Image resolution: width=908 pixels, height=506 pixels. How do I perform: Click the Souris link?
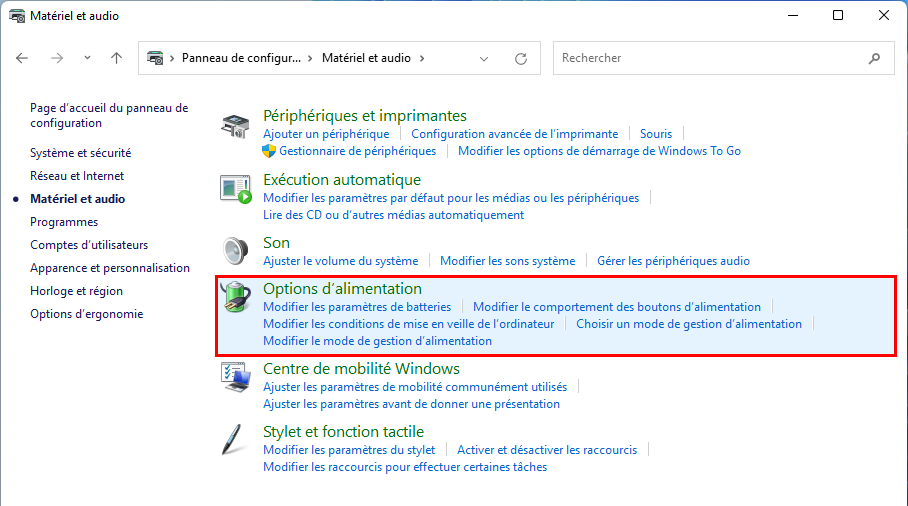[656, 134]
